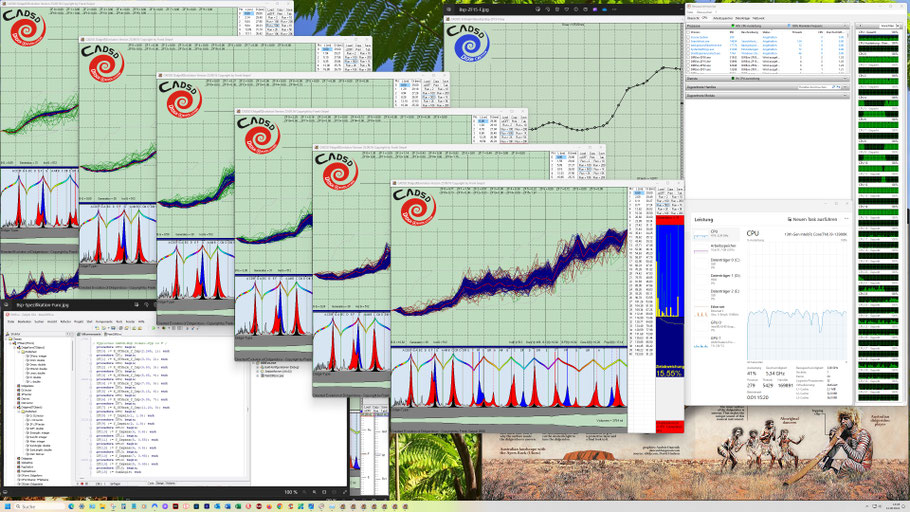Click fit-to-window icon in Bsp-Spezifikation viewer

[x=324, y=492]
